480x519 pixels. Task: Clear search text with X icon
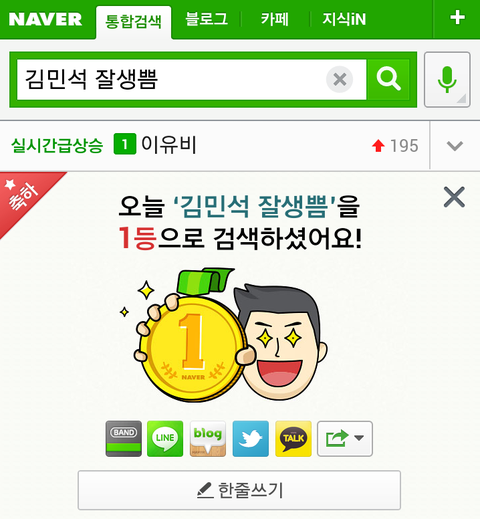coord(339,79)
